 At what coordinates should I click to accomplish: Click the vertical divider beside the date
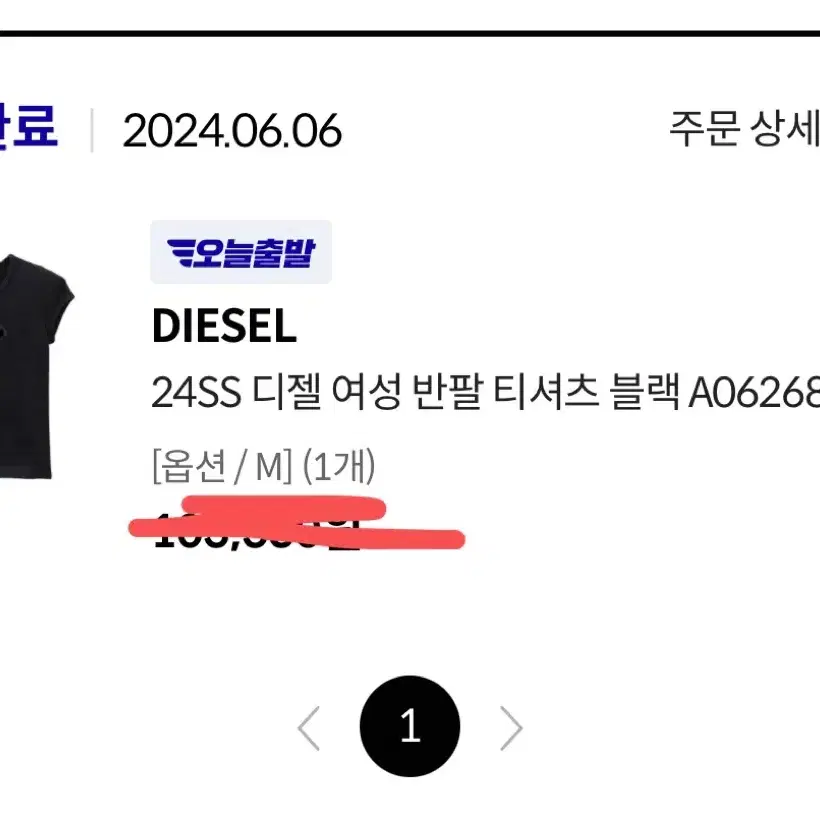pos(92,130)
